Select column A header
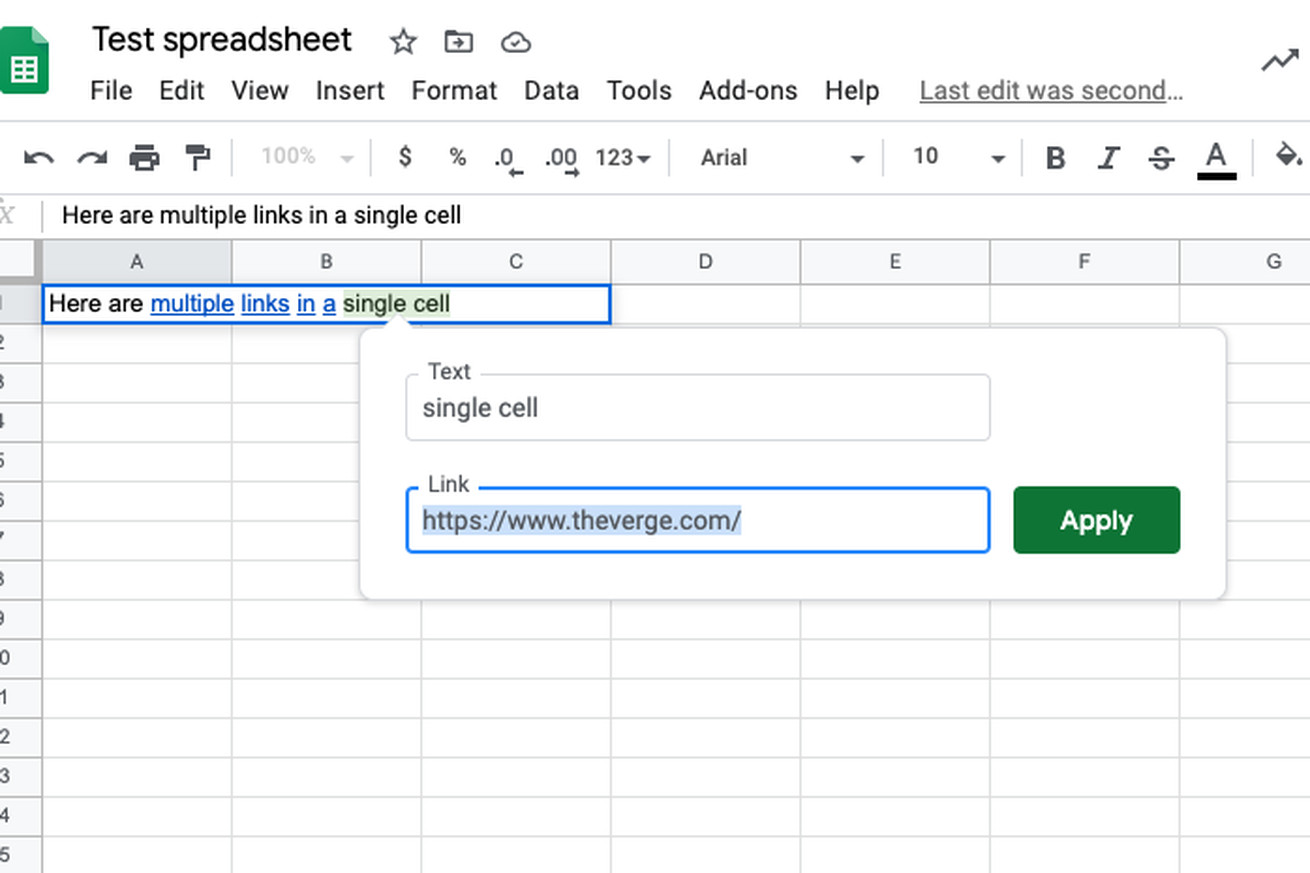Image resolution: width=1310 pixels, height=873 pixels. point(137,262)
